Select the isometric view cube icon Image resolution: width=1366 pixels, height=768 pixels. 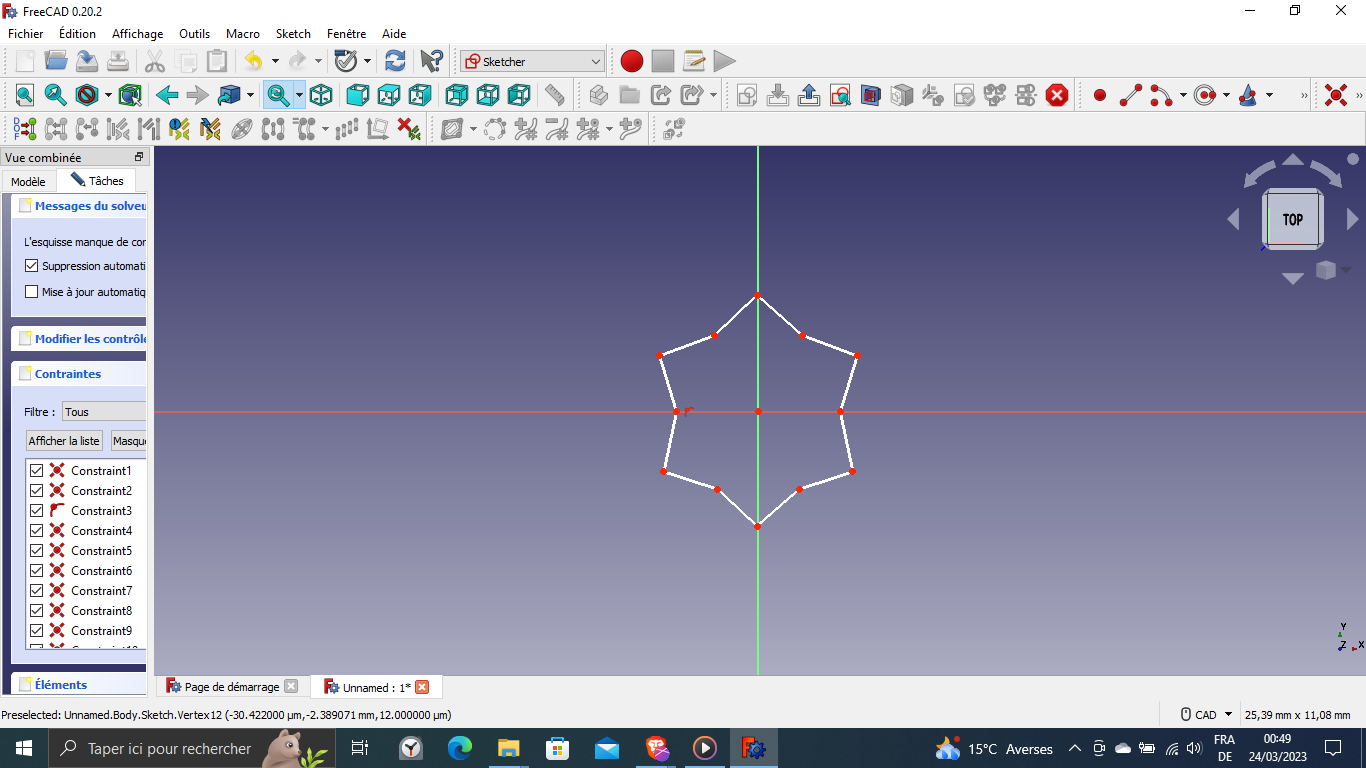tap(321, 95)
